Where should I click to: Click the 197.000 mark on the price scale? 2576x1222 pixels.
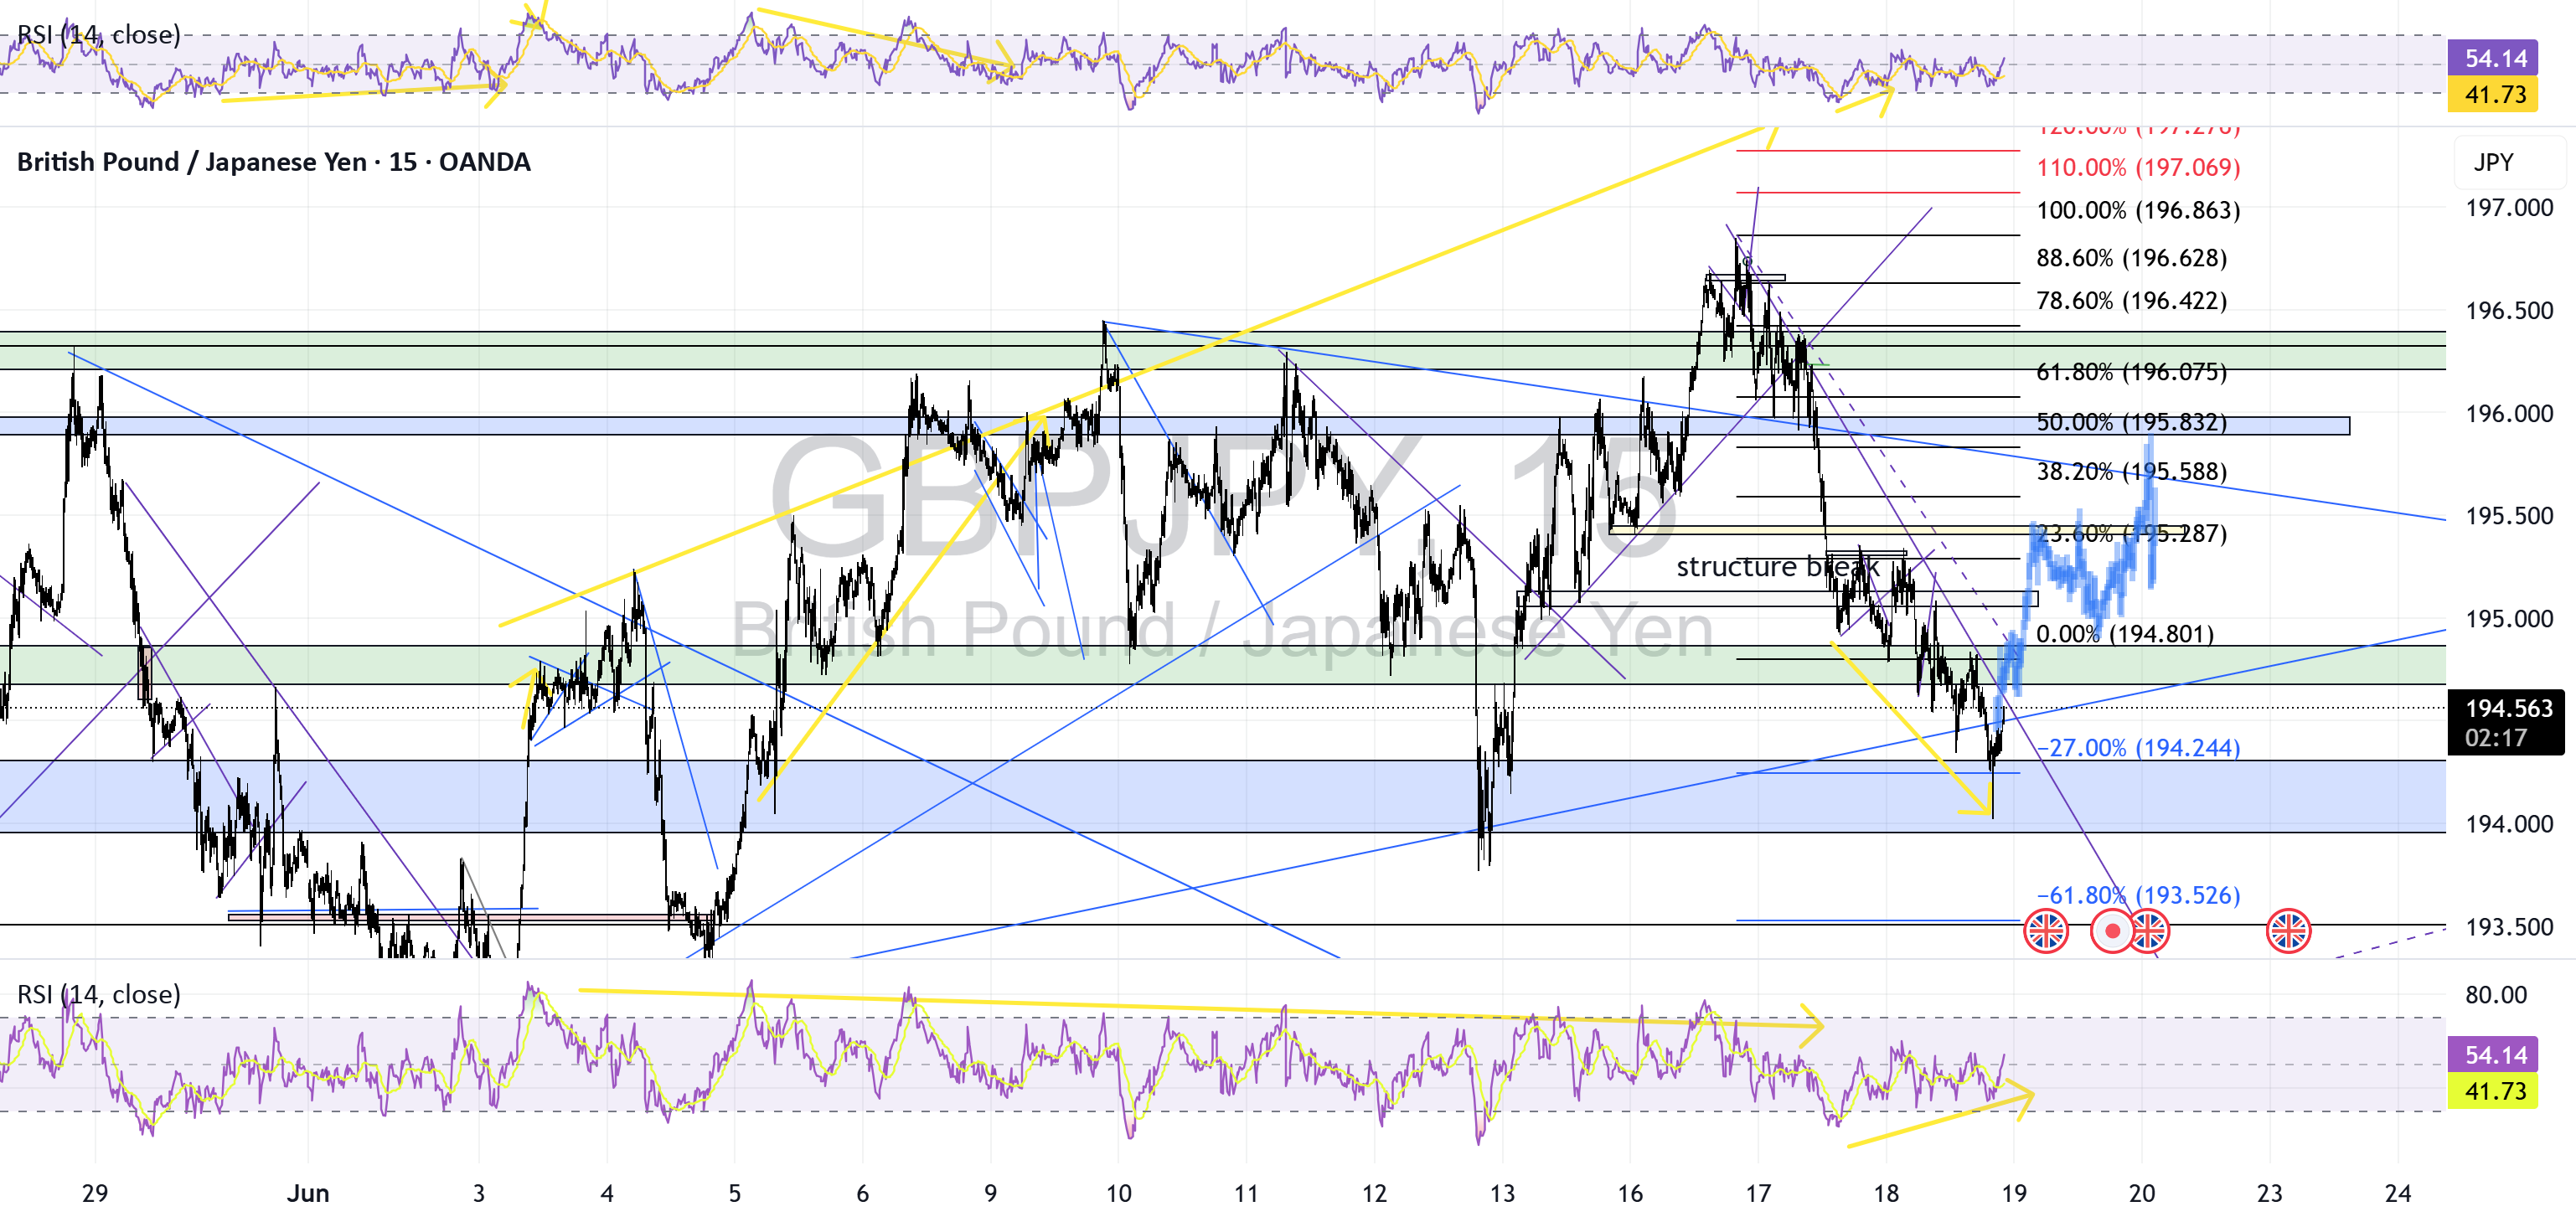[2509, 208]
